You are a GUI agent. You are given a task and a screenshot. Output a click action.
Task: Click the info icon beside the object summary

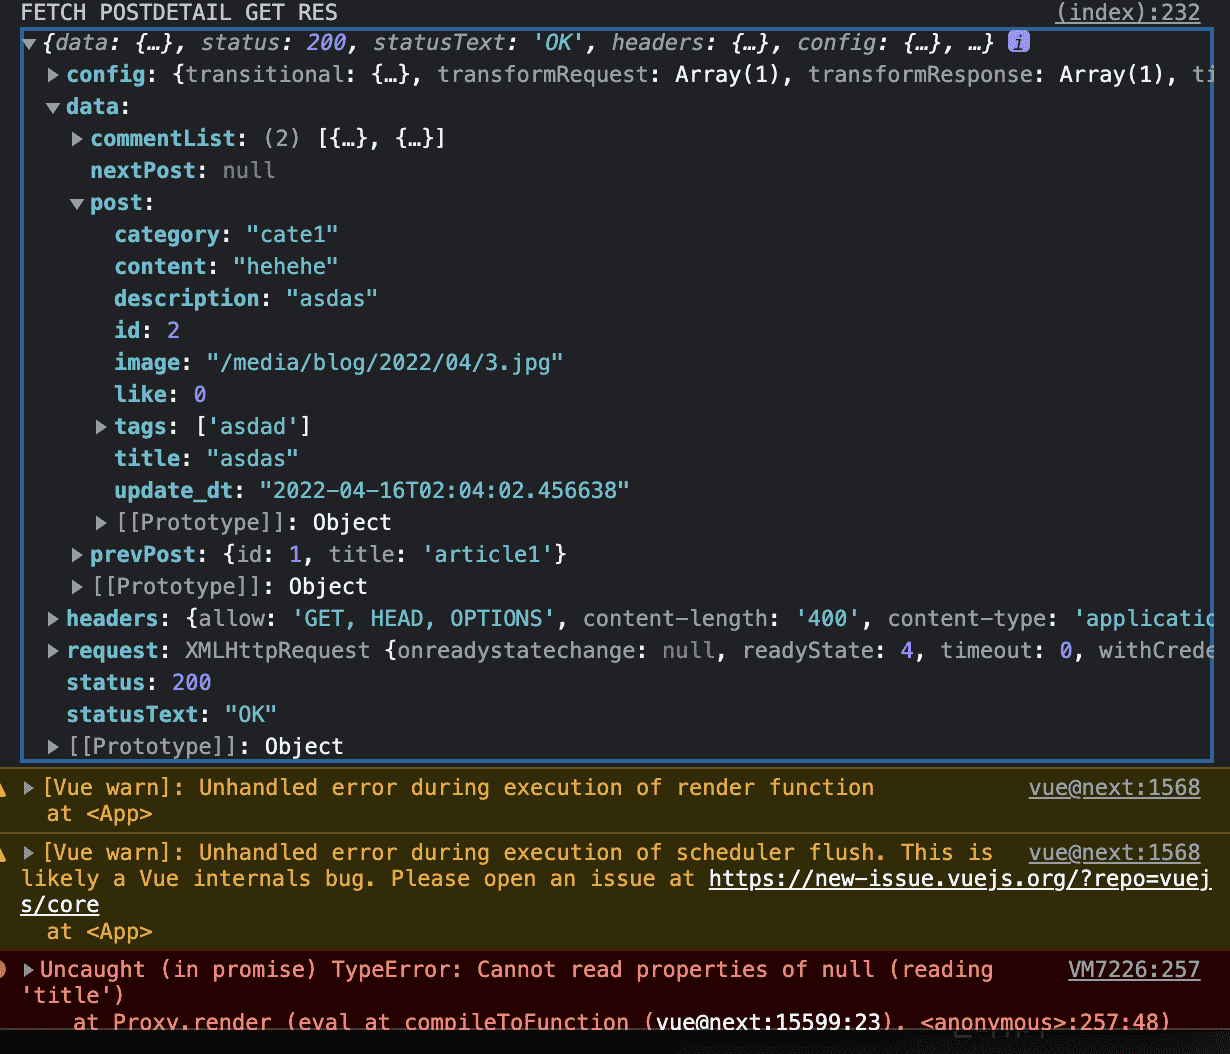click(x=1018, y=42)
